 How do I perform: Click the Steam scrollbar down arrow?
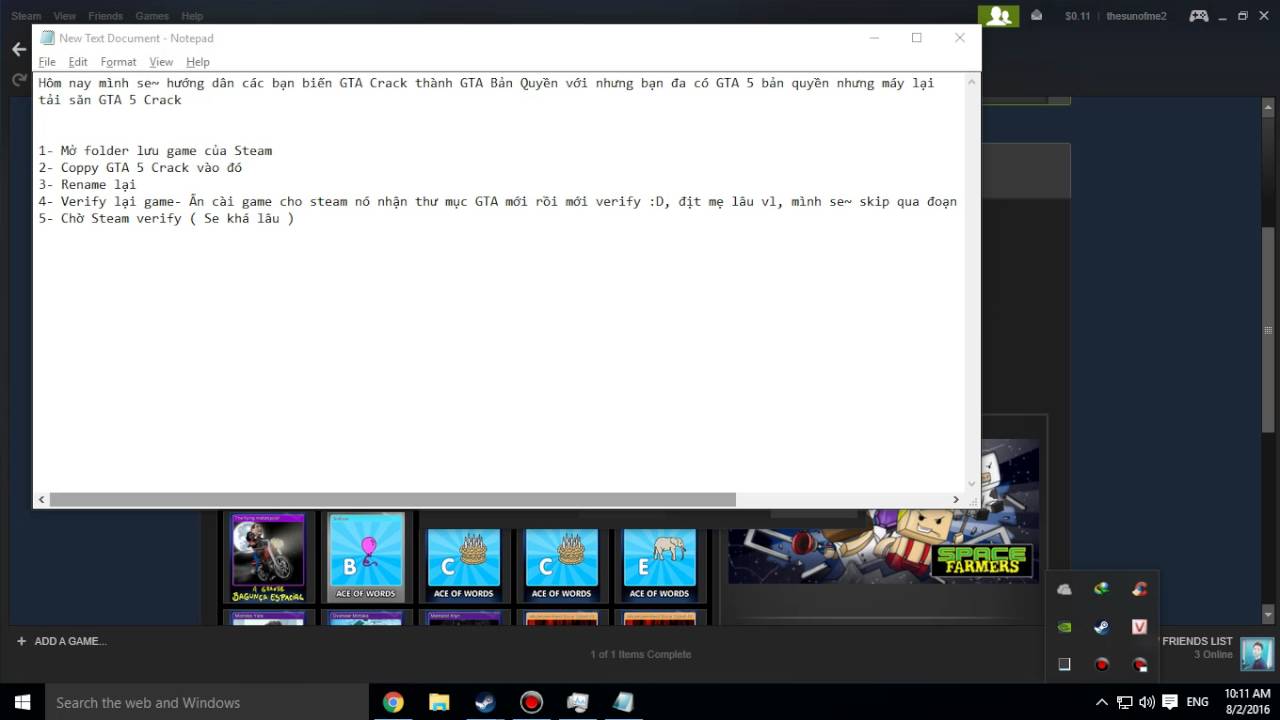(1269, 614)
